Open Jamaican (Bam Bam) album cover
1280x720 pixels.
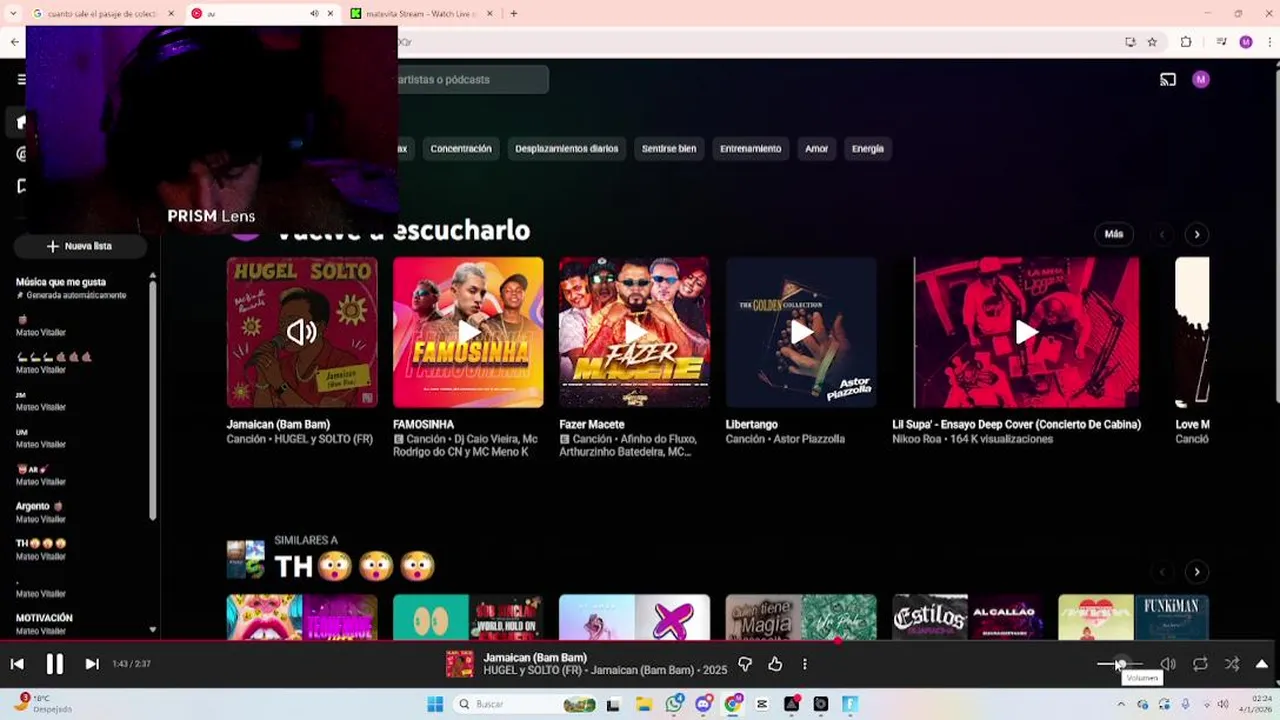tap(302, 332)
